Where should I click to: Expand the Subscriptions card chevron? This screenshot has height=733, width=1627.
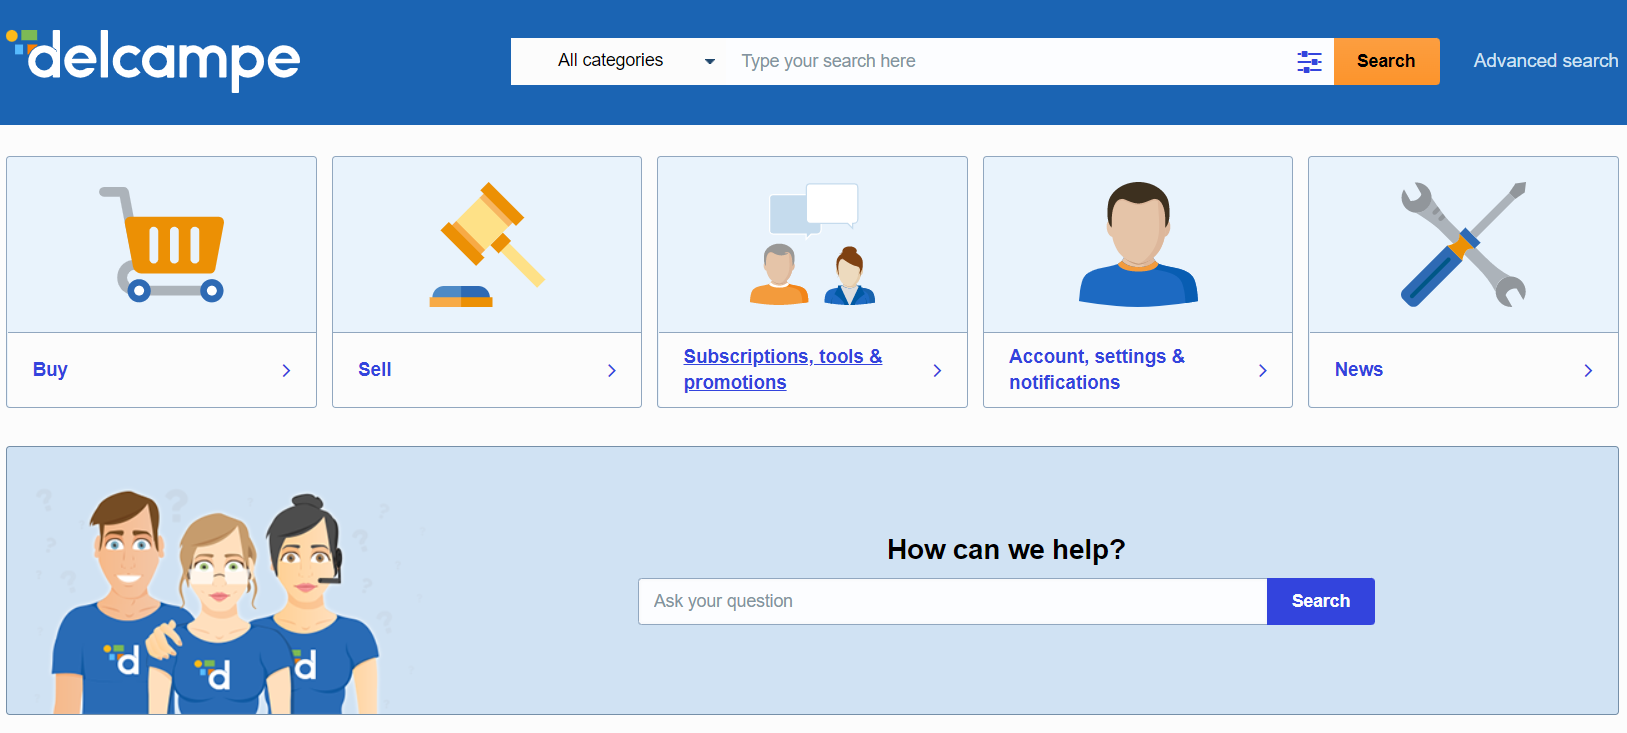tap(937, 370)
